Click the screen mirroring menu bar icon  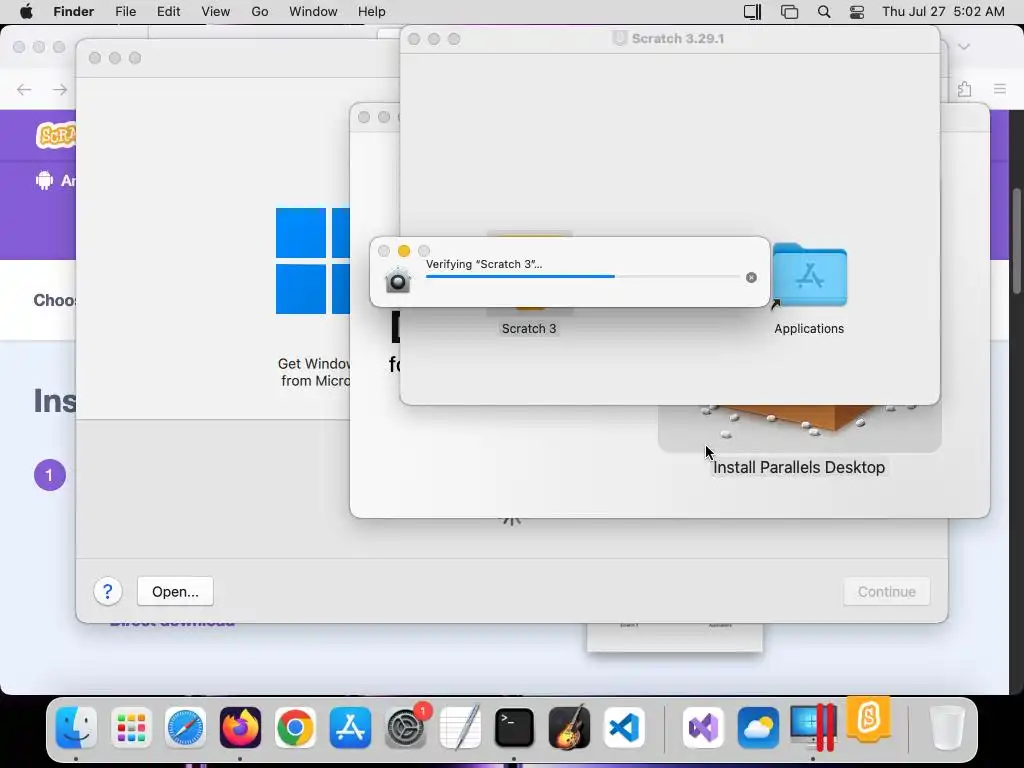point(790,12)
